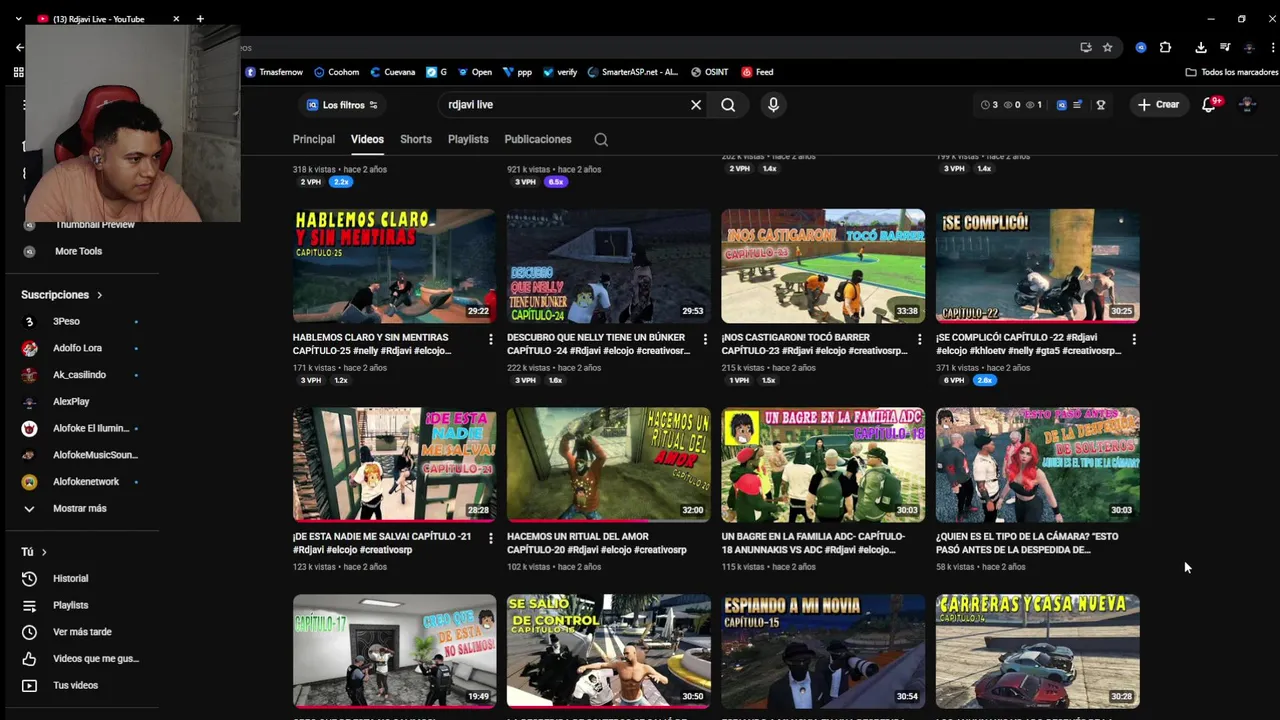
Task: Open the ¿QUIEN ES EL TIPO DE LA CÁMARA? title
Action: click(x=1027, y=543)
